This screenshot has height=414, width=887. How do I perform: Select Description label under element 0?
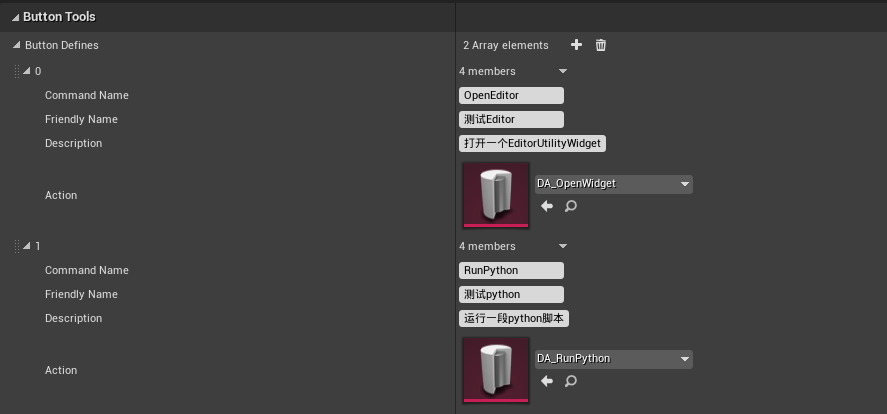click(74, 143)
